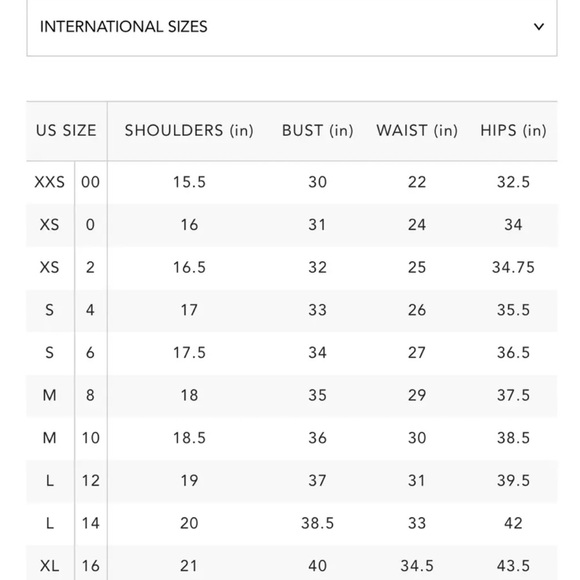The image size is (580, 580).
Task: Click the XL size label
Action: click(x=49, y=566)
